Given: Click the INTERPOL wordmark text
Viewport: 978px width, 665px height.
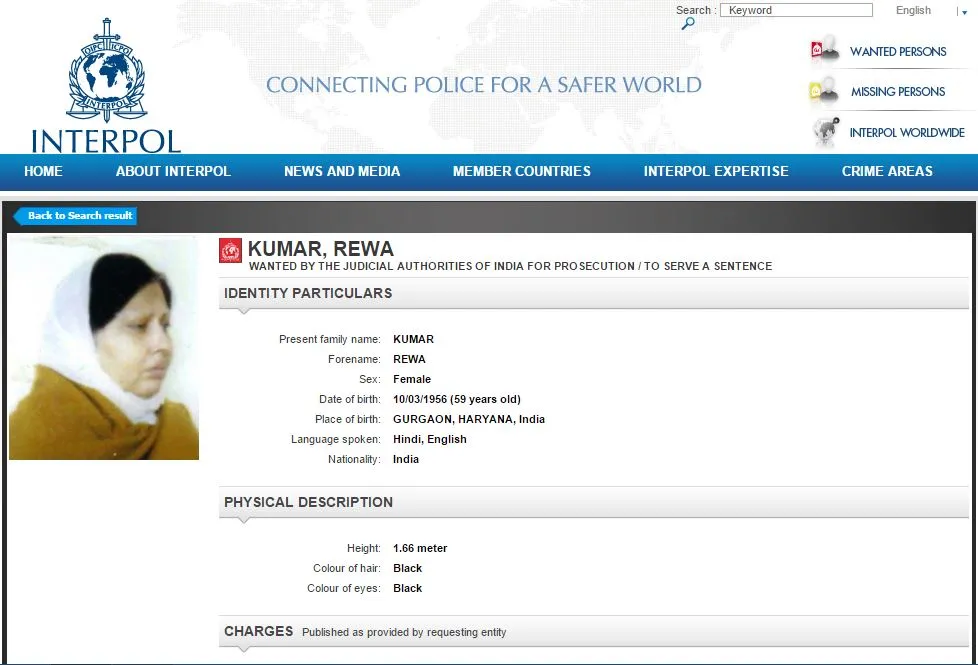Looking at the screenshot, I should click(x=107, y=142).
